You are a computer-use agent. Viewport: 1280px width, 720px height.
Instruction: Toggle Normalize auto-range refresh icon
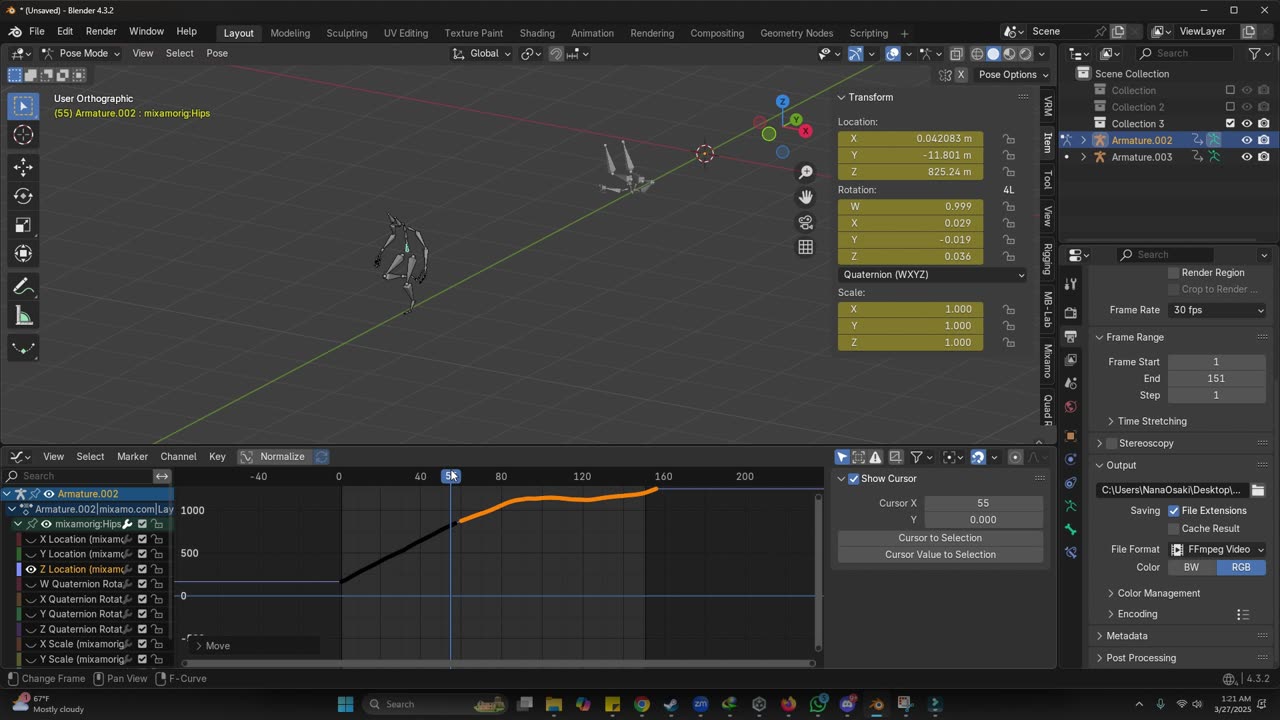click(x=322, y=457)
